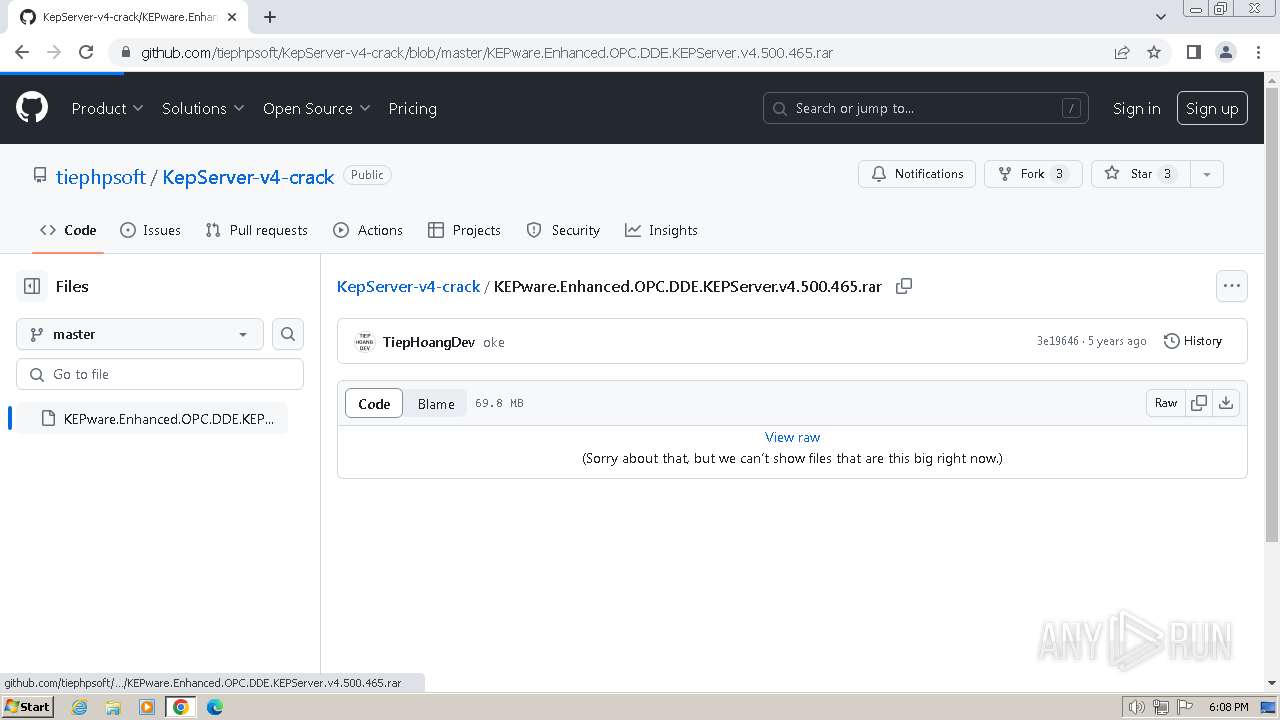Fork the repository with Fork button

(1033, 174)
